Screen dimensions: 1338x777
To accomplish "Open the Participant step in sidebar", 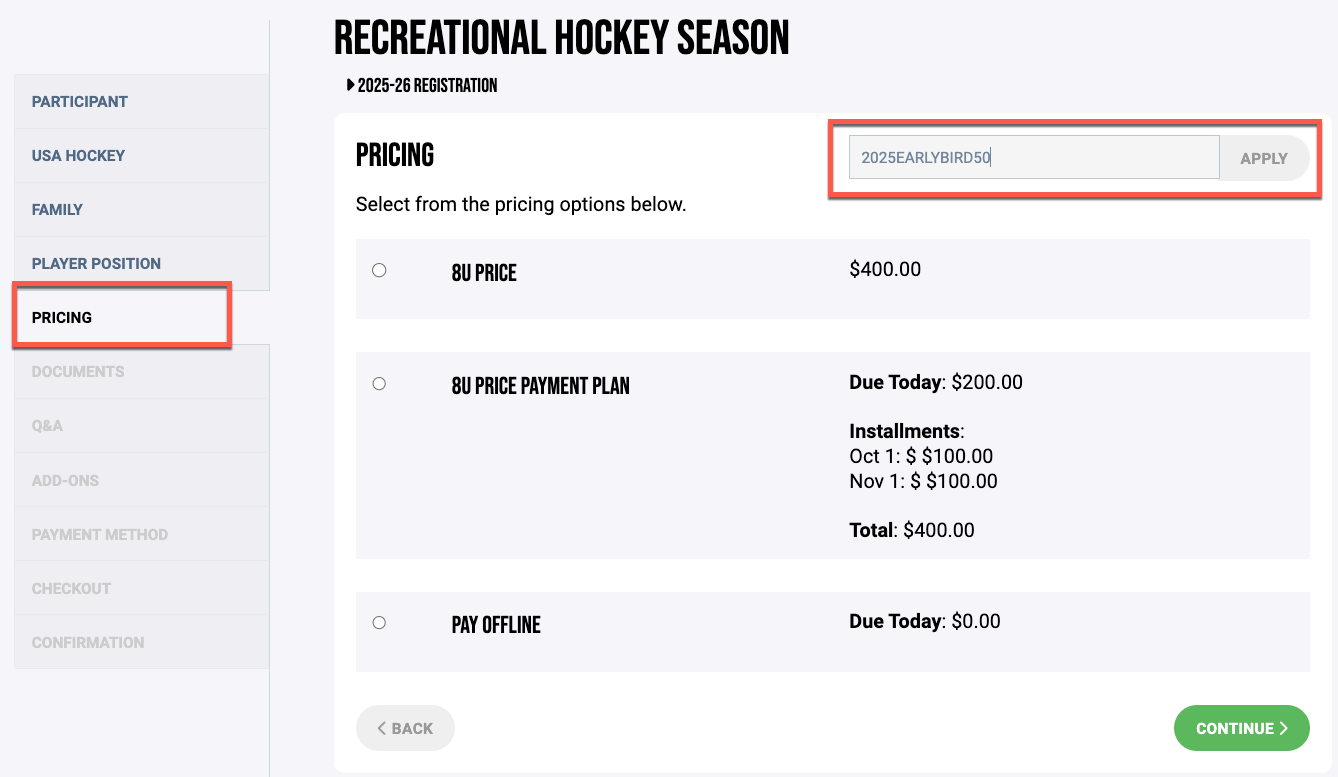I will coord(80,102).
